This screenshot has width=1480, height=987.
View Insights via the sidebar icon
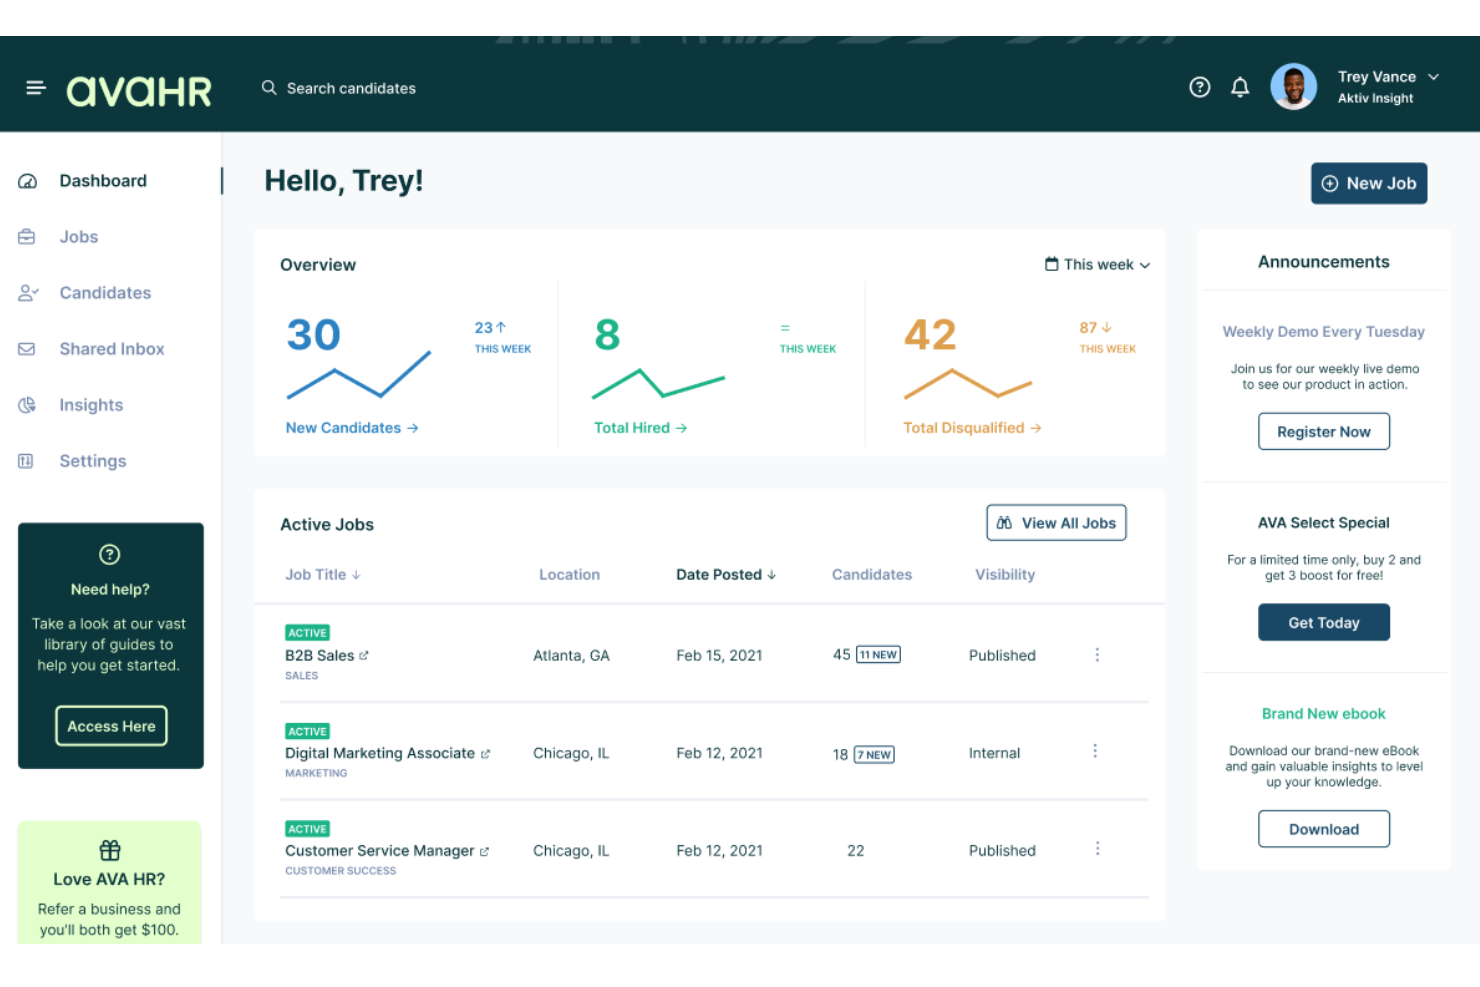pos(27,404)
